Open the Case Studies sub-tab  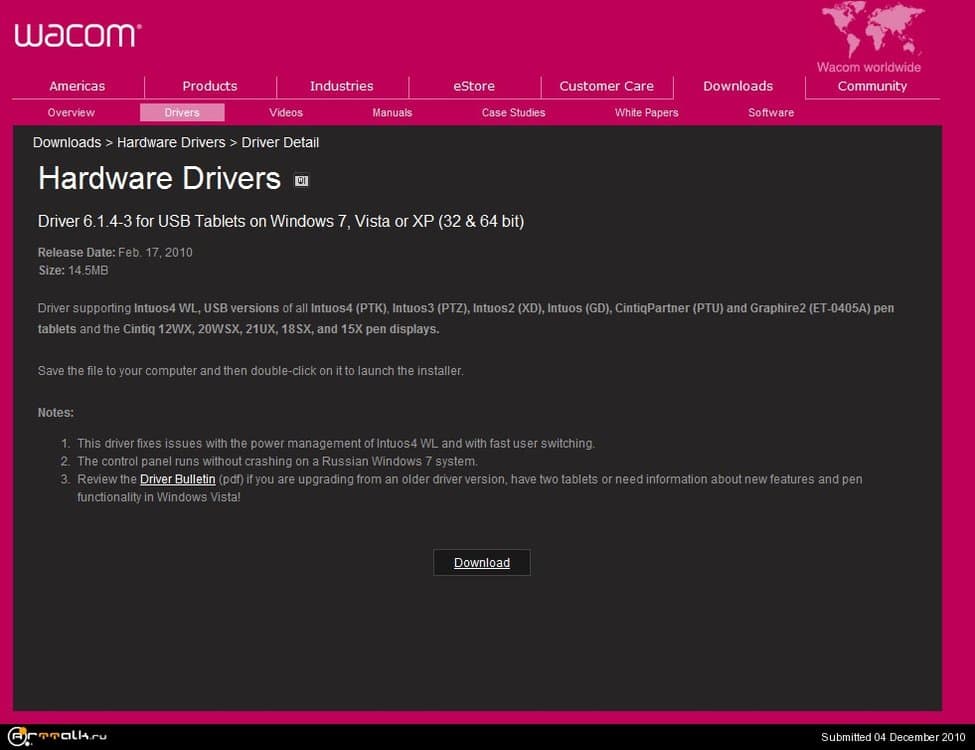[x=513, y=113]
